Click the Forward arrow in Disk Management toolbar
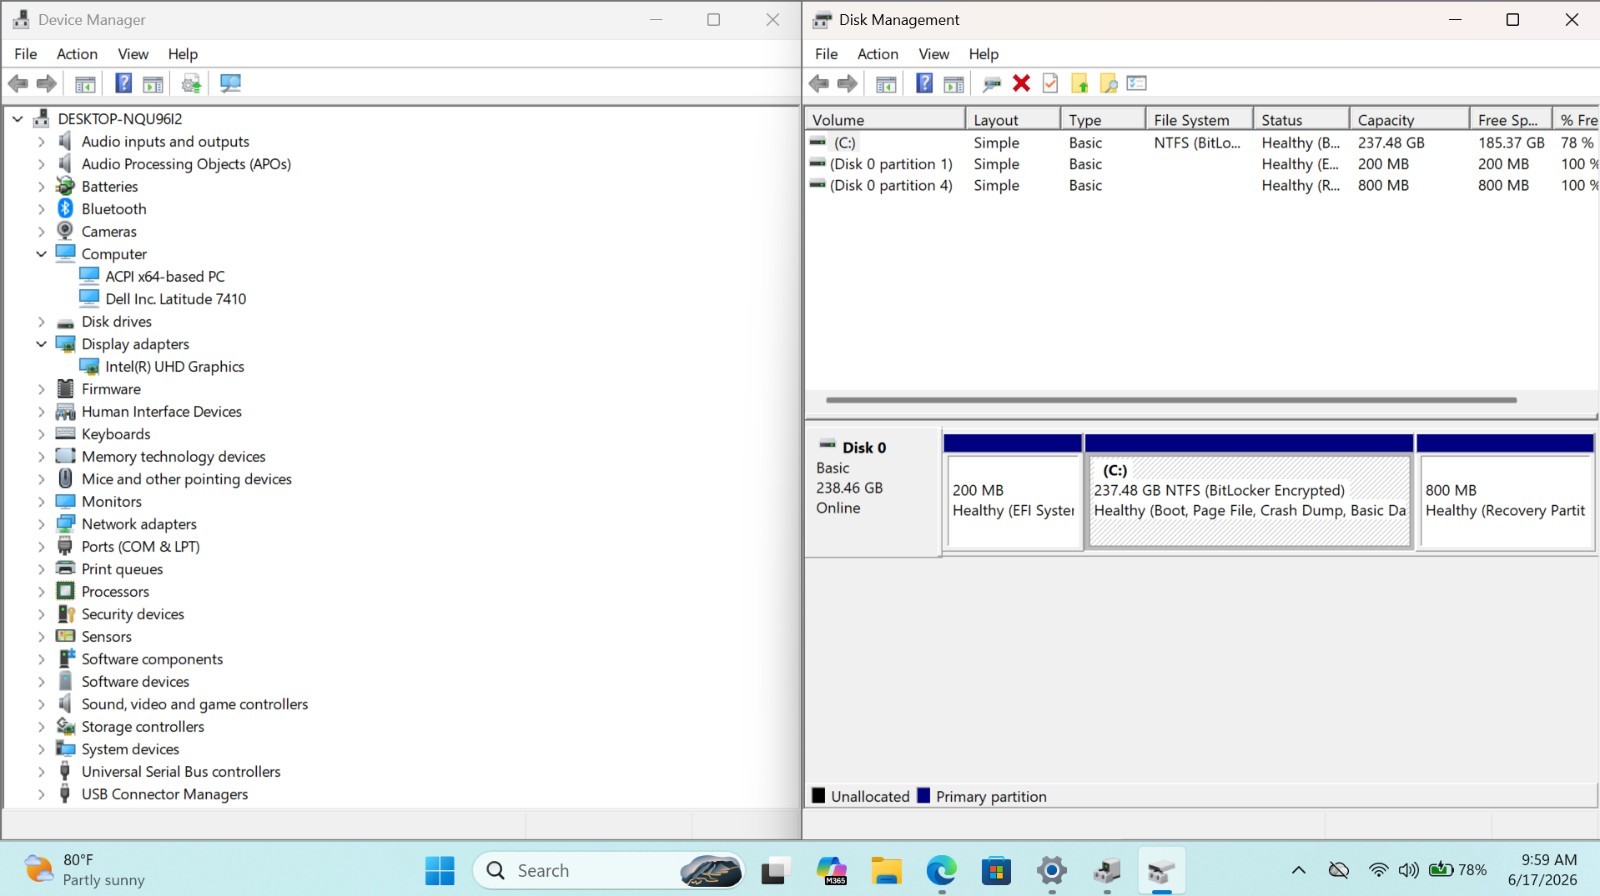This screenshot has height=896, width=1600. point(847,84)
